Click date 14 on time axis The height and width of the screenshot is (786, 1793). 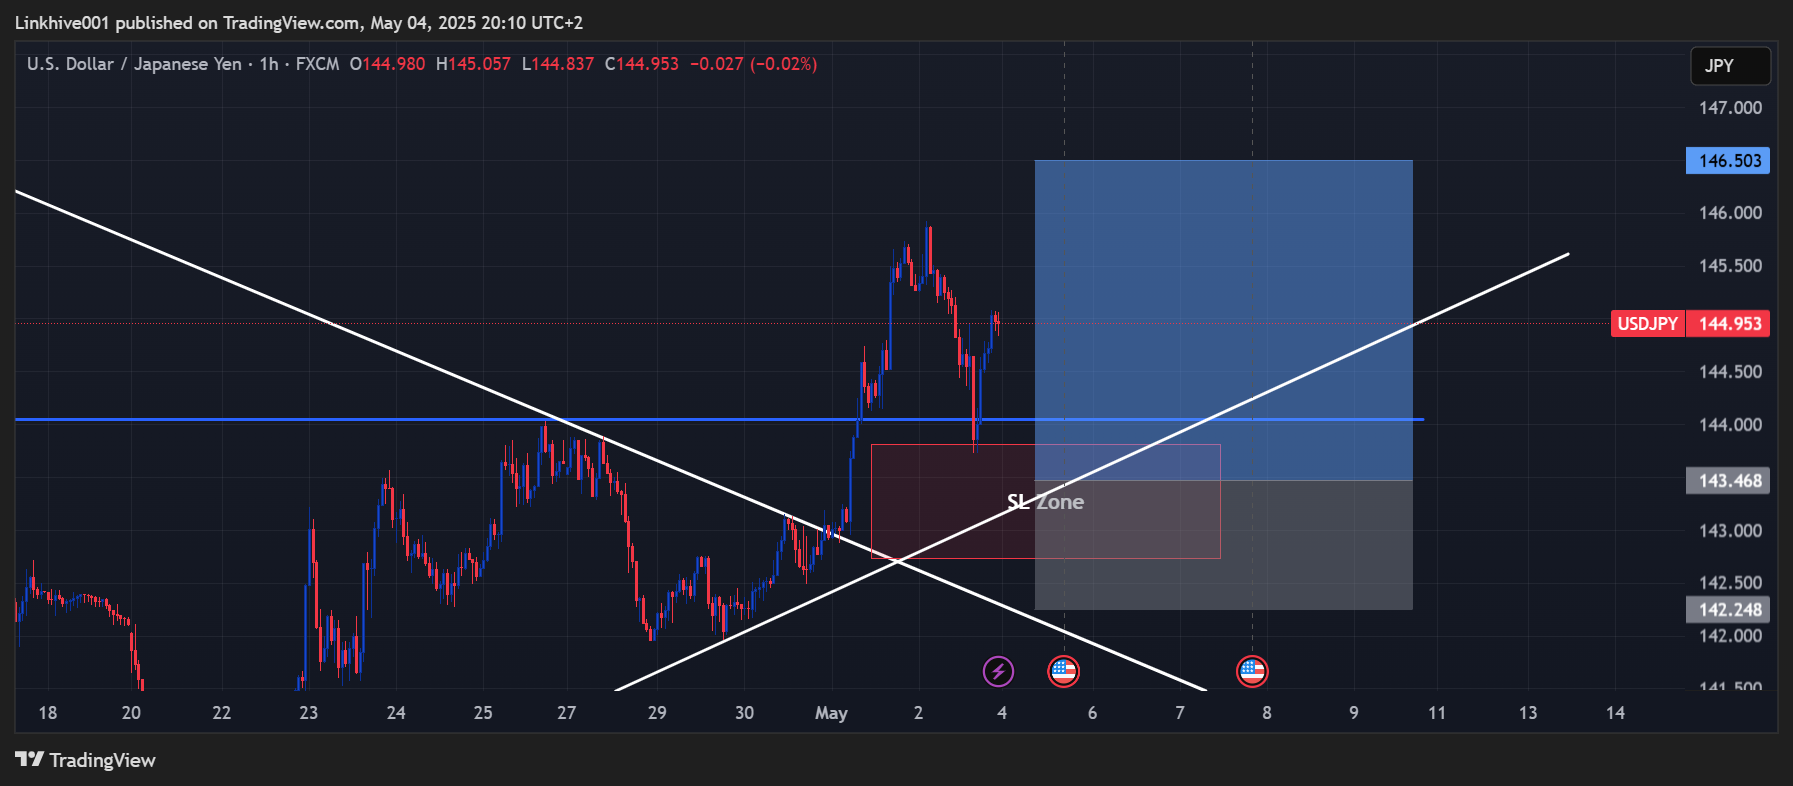click(1615, 713)
